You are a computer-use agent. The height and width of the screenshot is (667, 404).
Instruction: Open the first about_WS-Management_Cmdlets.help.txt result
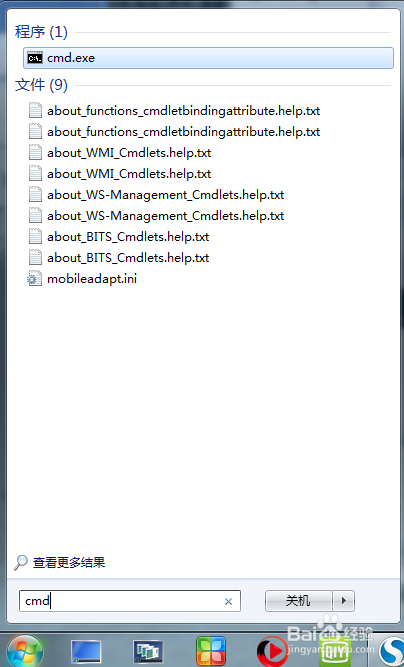point(165,194)
